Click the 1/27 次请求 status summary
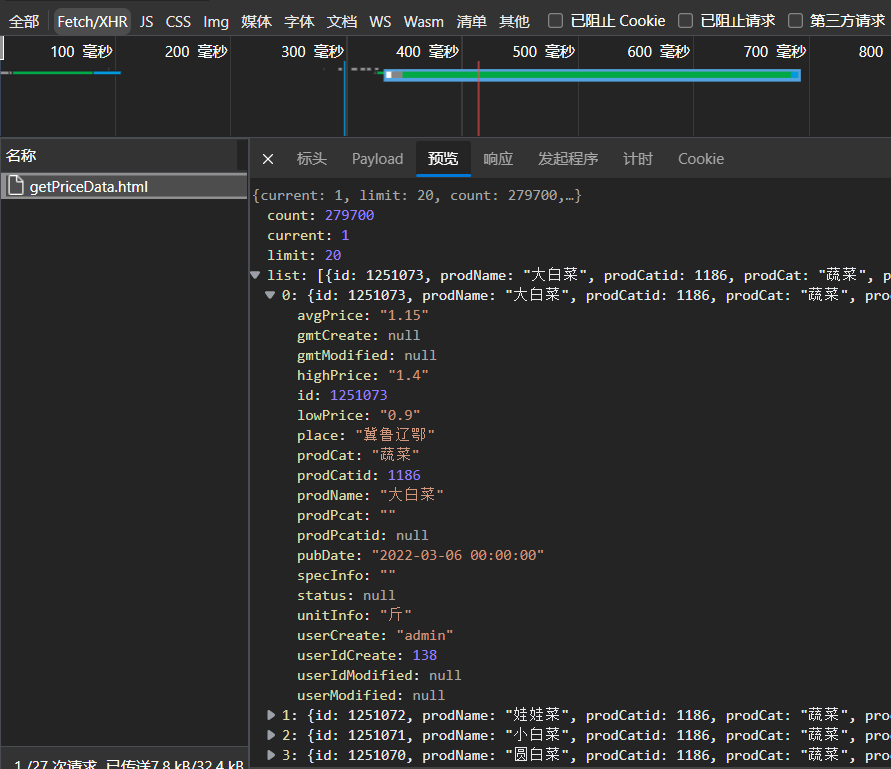Image resolution: width=891 pixels, height=769 pixels. [56, 763]
